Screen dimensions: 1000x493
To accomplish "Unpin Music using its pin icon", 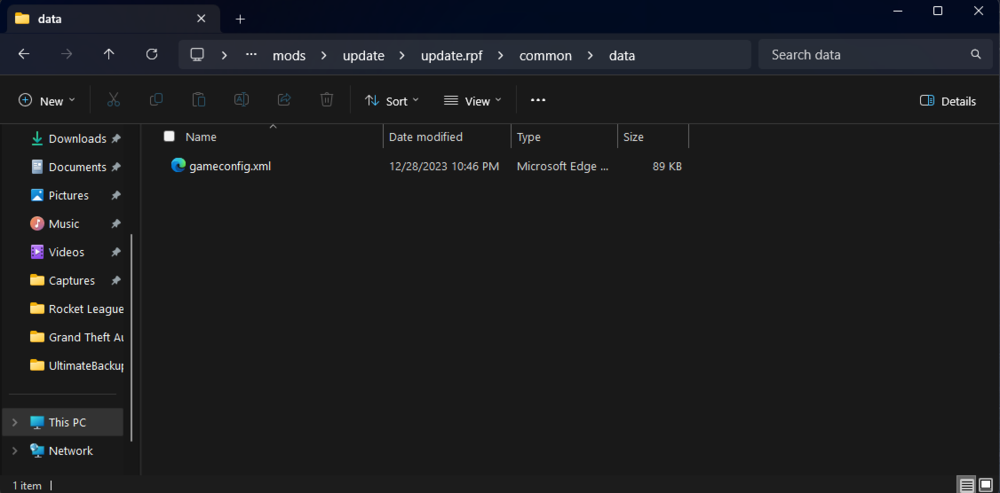I will click(x=115, y=224).
